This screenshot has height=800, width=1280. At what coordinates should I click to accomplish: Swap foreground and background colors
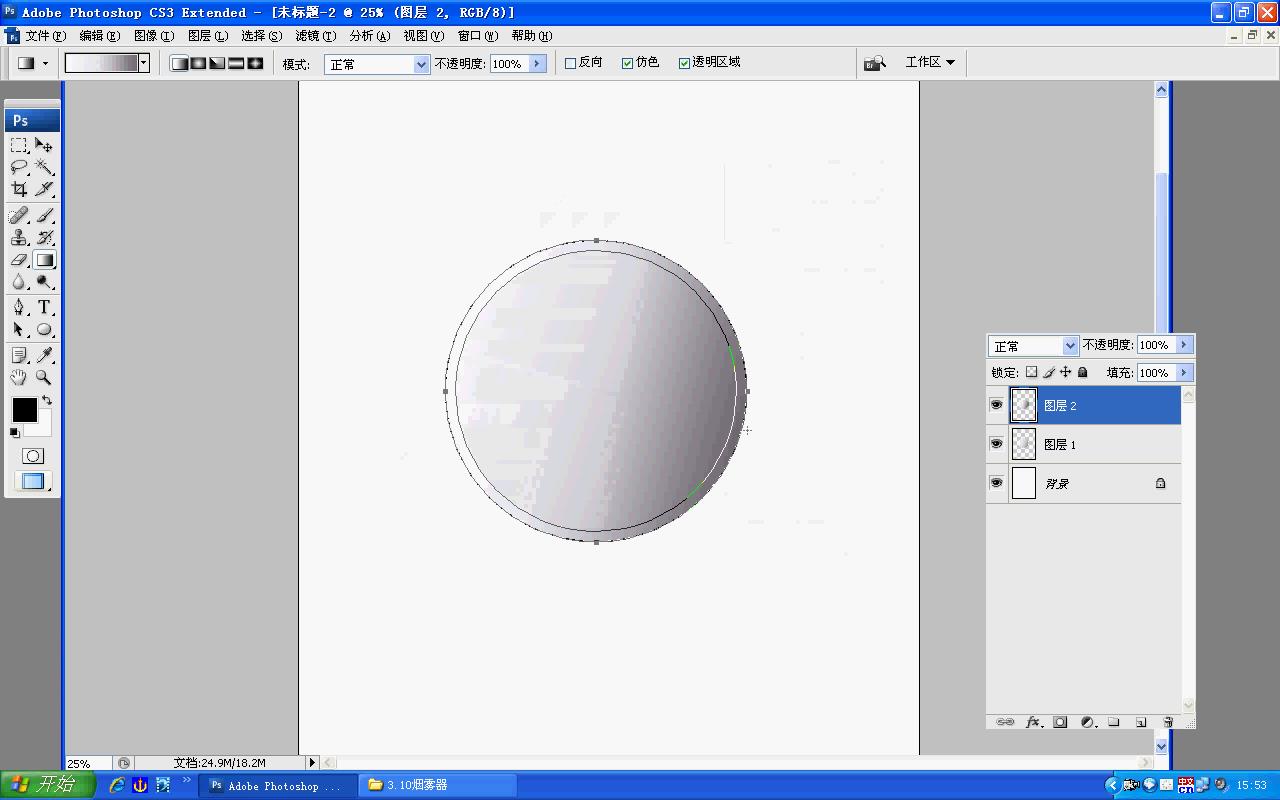[47, 400]
